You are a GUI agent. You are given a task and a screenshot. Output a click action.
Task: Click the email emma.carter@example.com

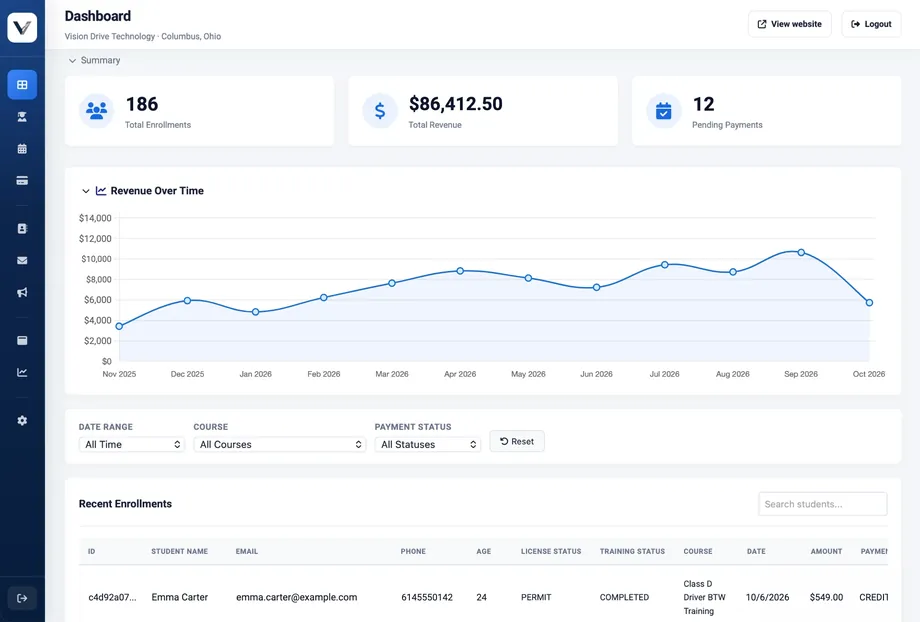tap(296, 597)
